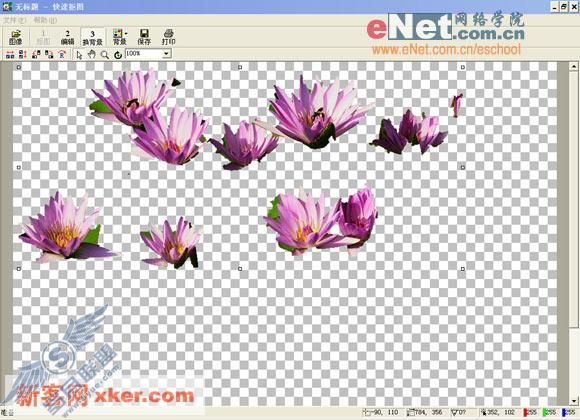
Task: Click the reset rotation arrow icon
Action: 118,55
